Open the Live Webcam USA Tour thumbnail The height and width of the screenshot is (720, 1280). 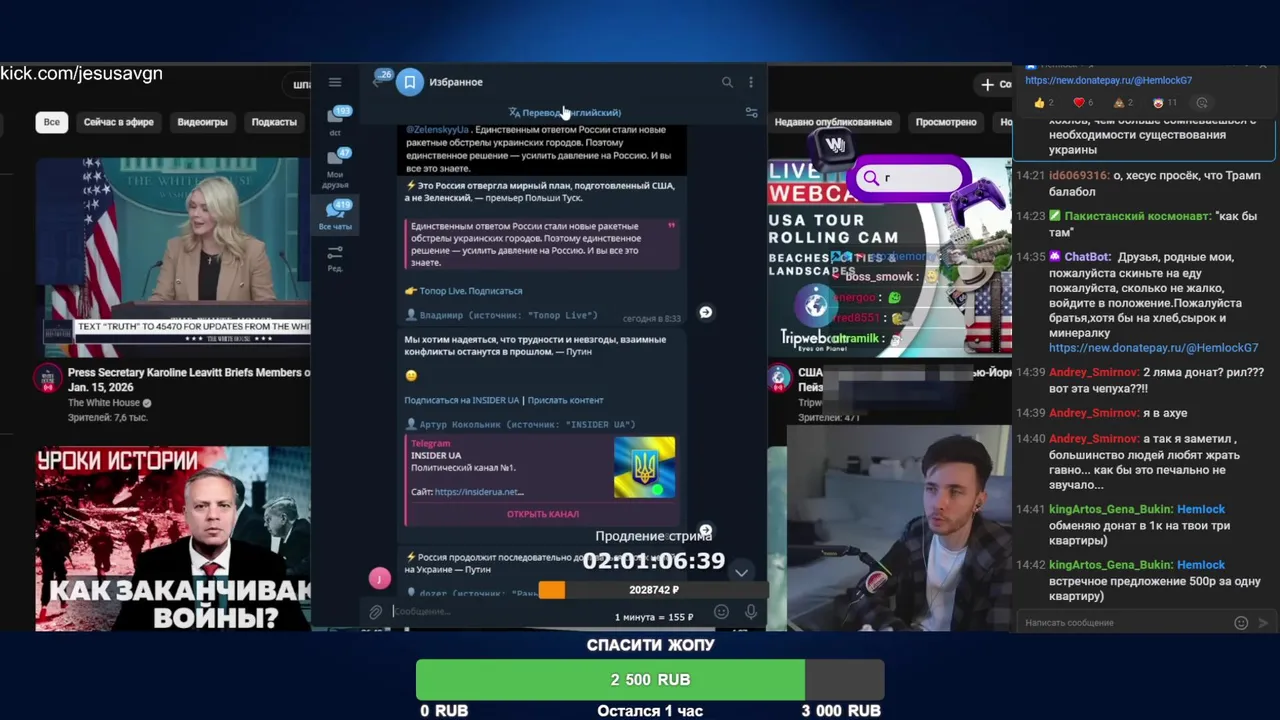click(889, 256)
